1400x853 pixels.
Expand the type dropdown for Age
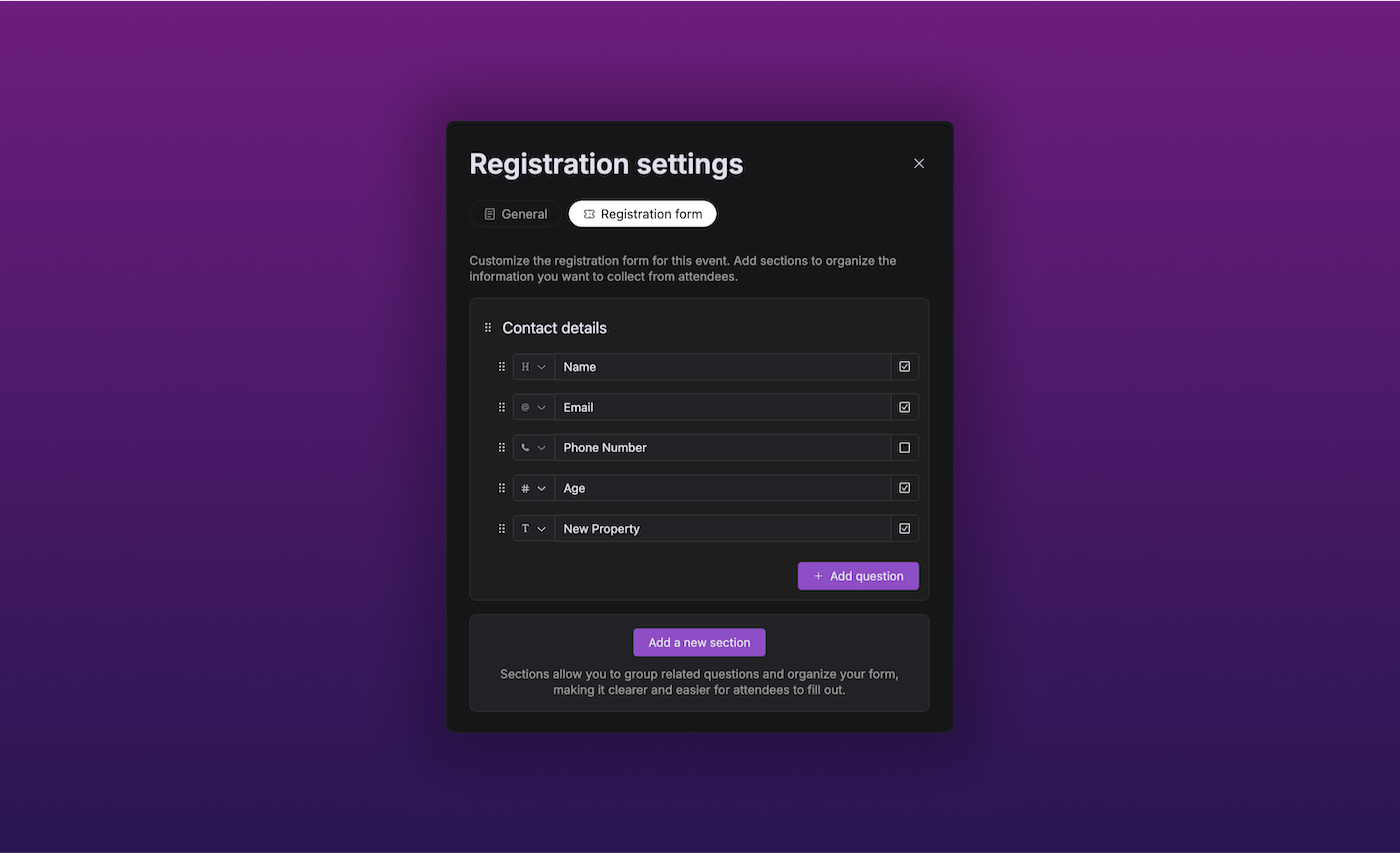[x=534, y=488]
